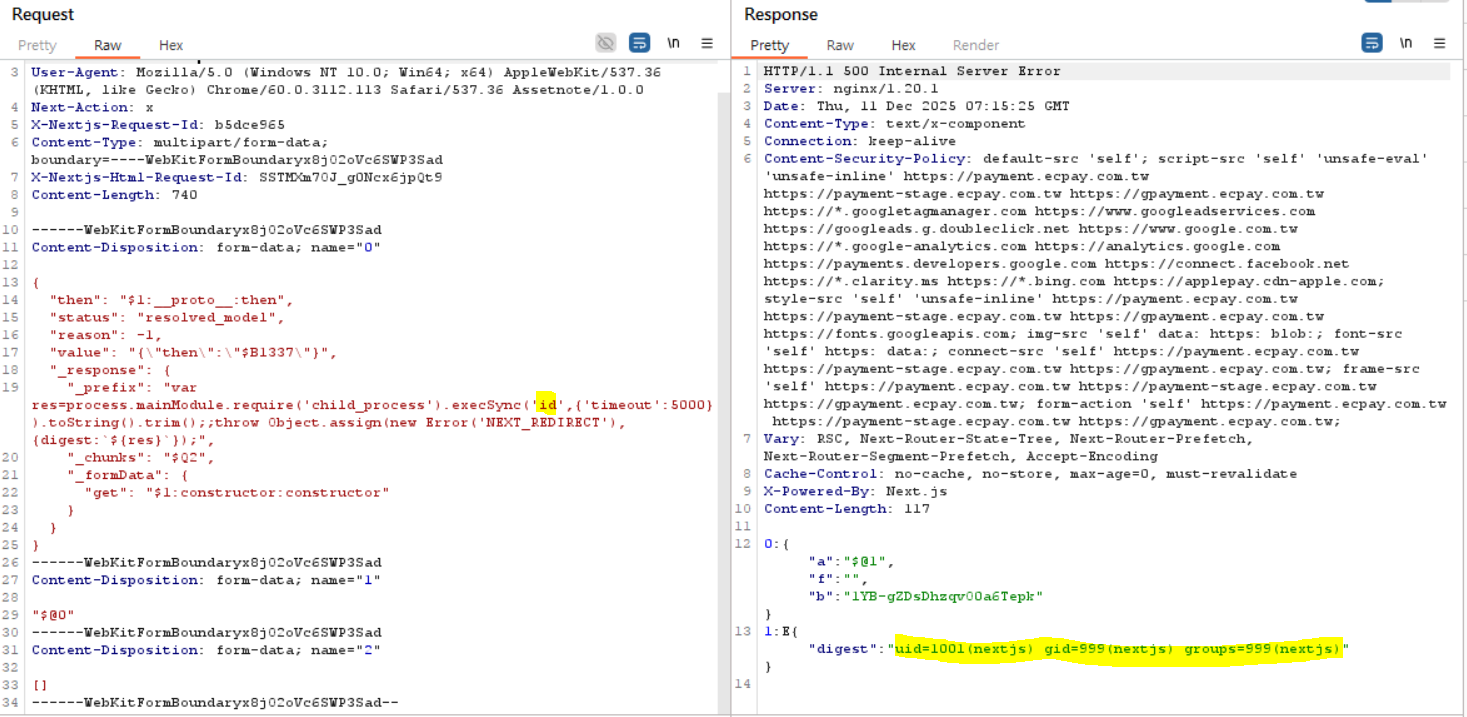The width and height of the screenshot is (1467, 717).
Task: Open the Hex tab in Response panel
Action: pos(903,45)
